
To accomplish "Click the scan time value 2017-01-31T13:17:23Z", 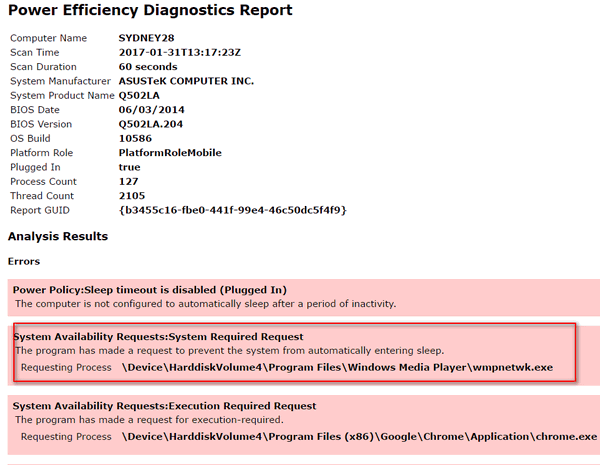I will (x=179, y=52).
